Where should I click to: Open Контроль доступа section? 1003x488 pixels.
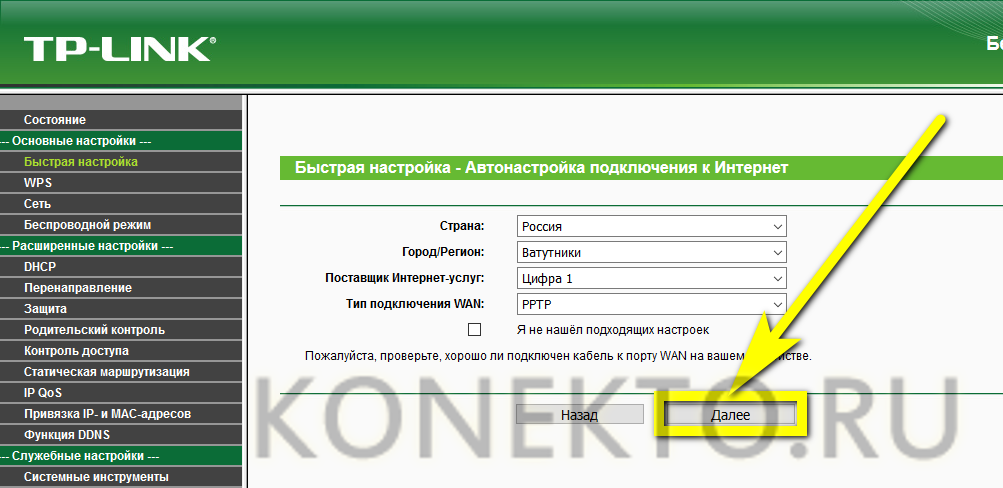(121, 351)
